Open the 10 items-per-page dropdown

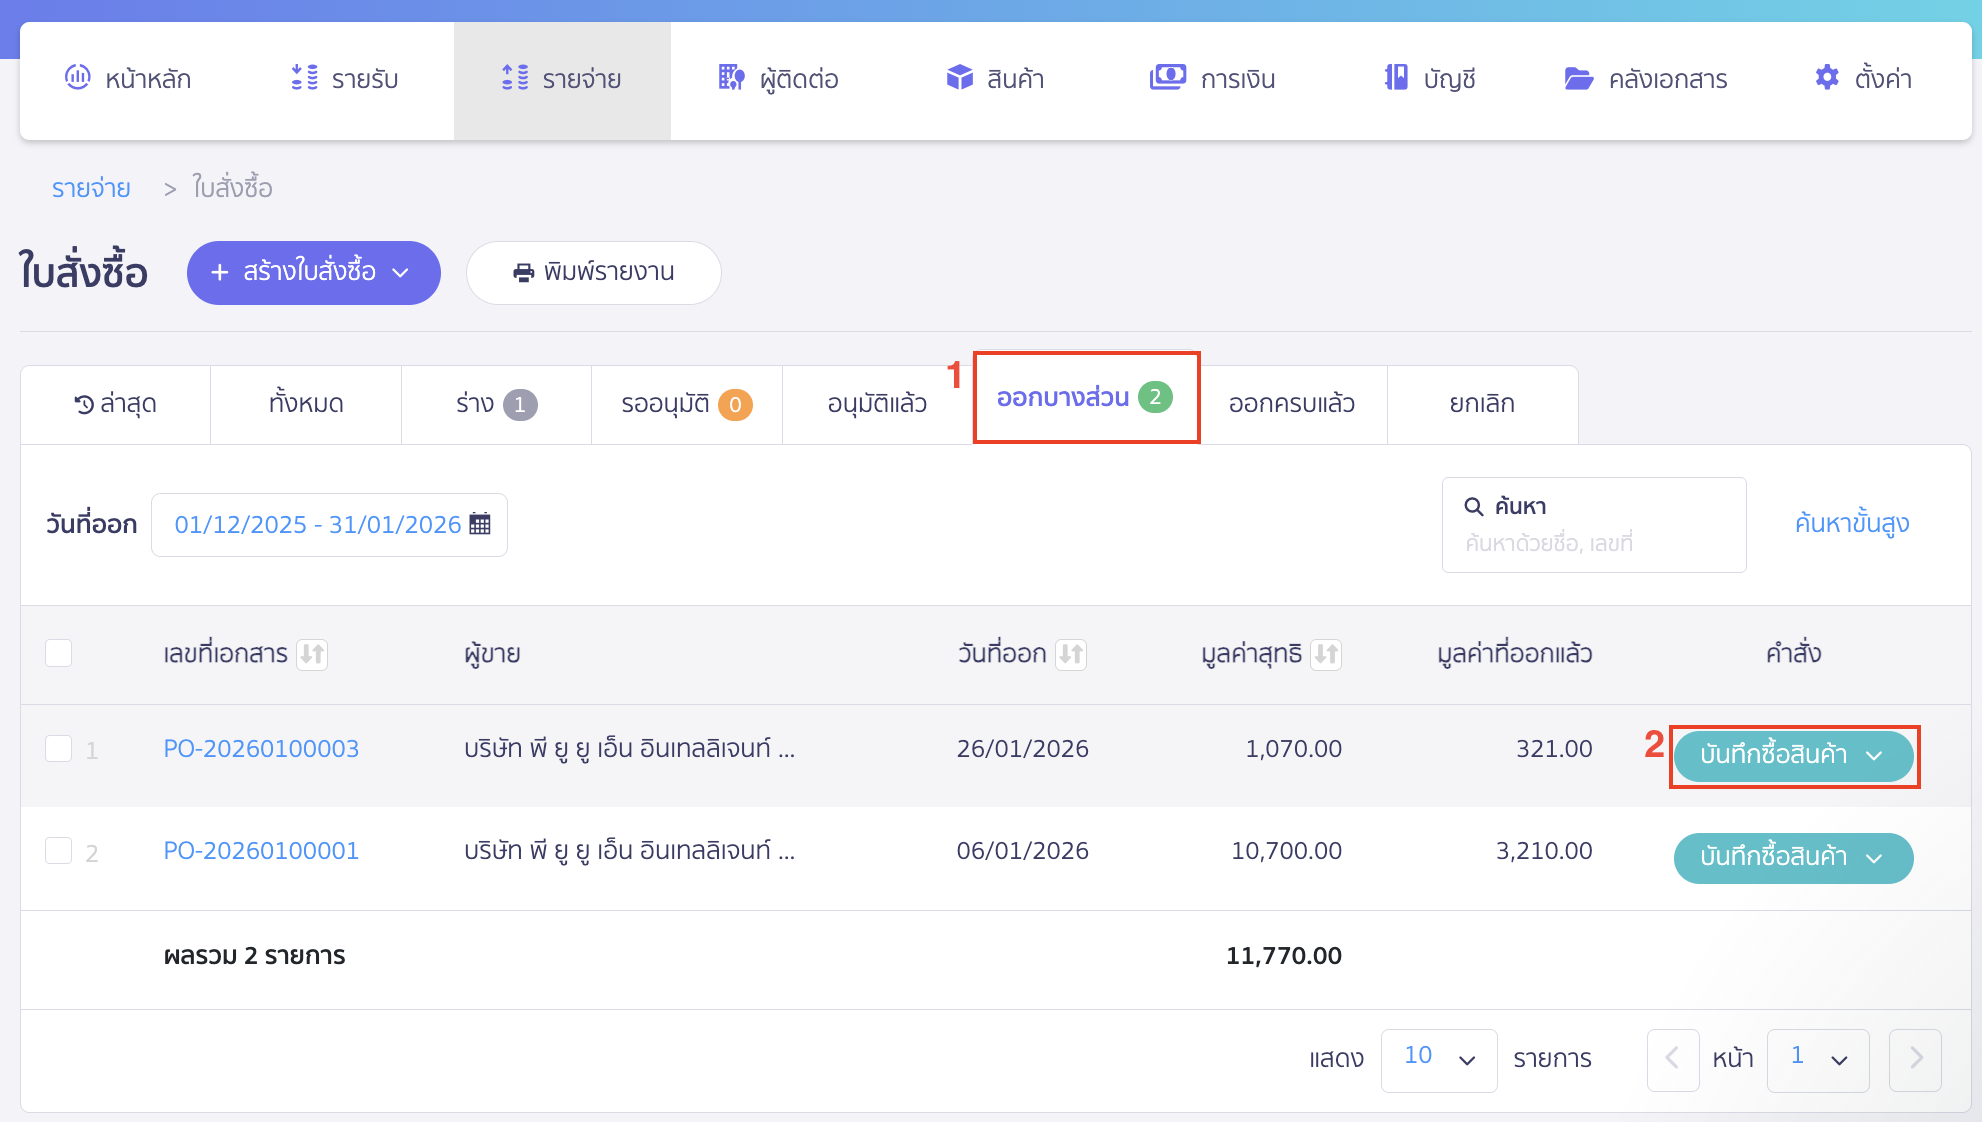[x=1438, y=1059]
